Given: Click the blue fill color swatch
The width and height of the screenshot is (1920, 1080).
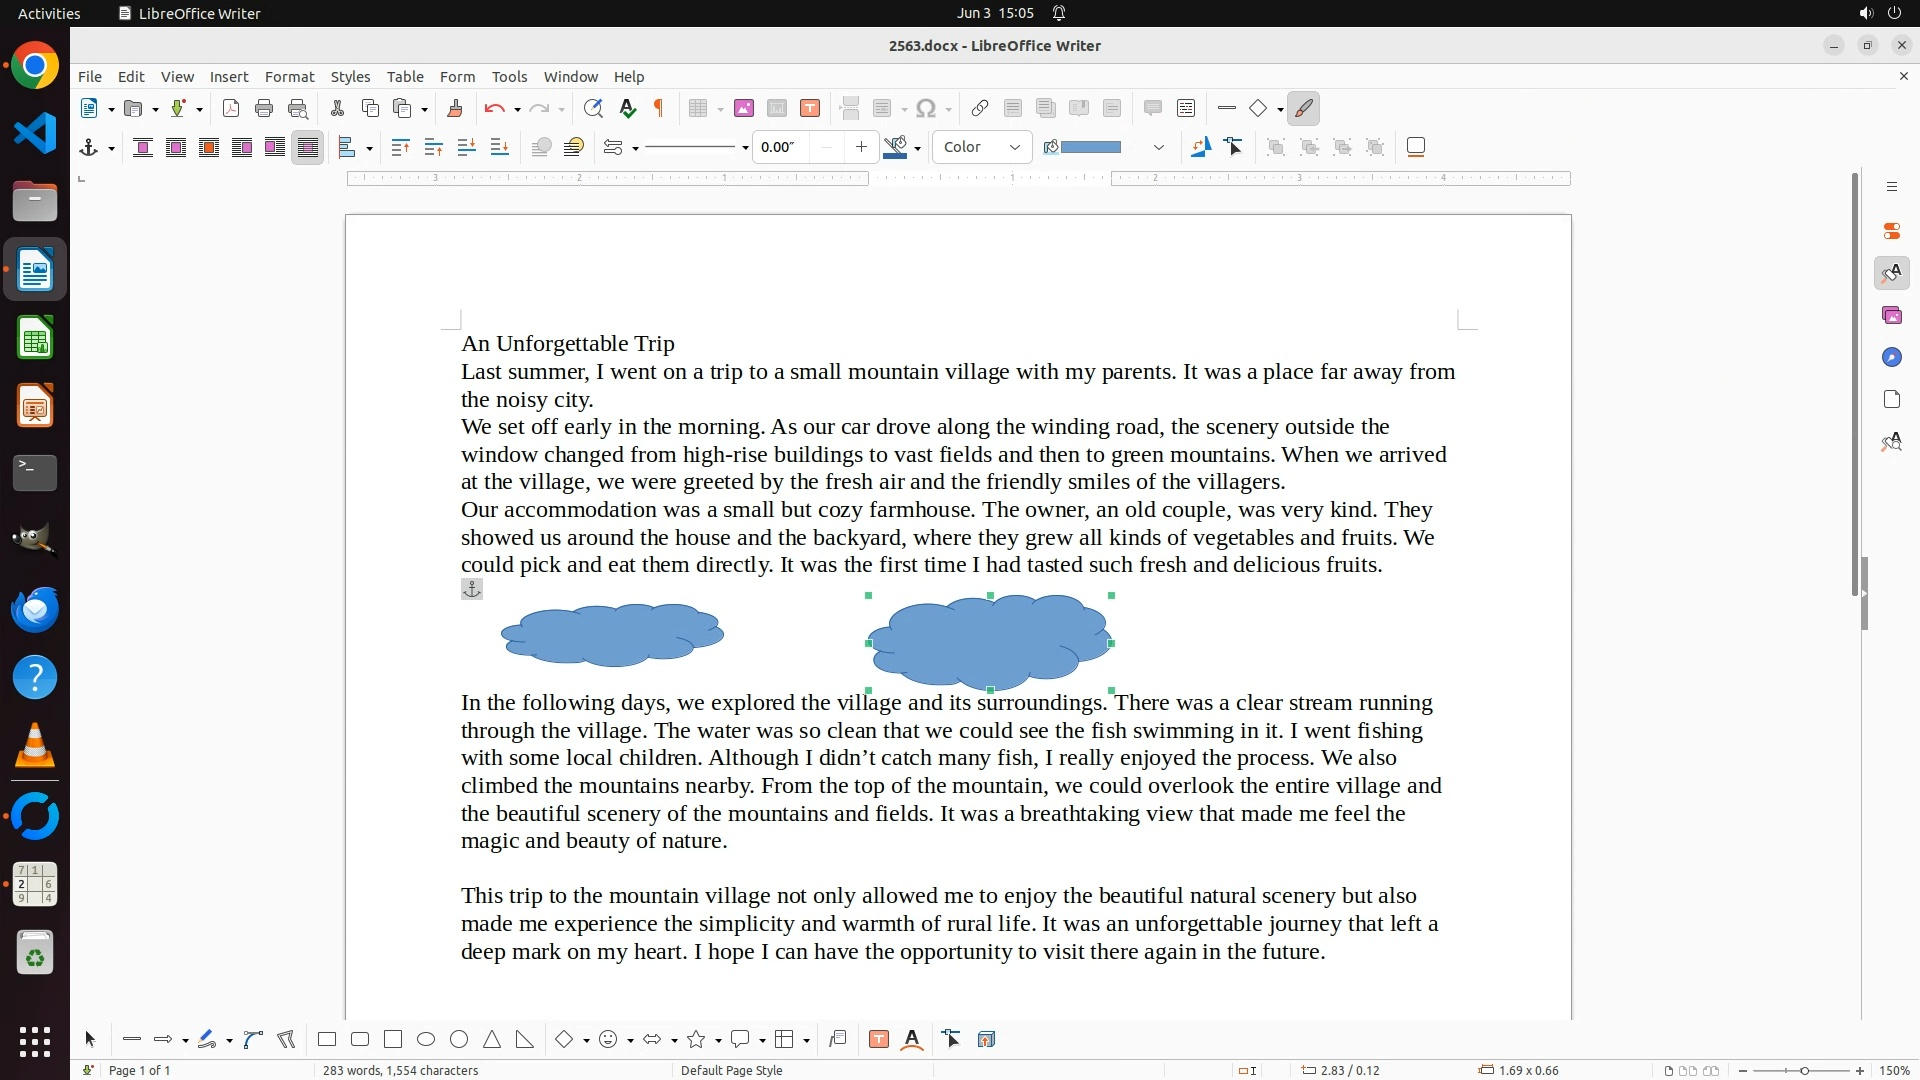Looking at the screenshot, I should (1090, 148).
